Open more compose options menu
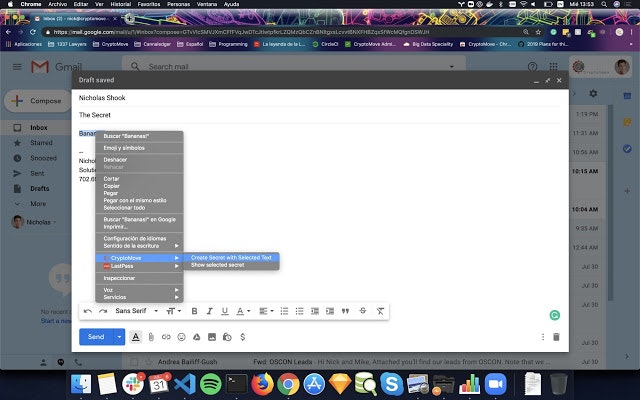Image resolution: width=640 pixels, height=400 pixels. click(543, 337)
